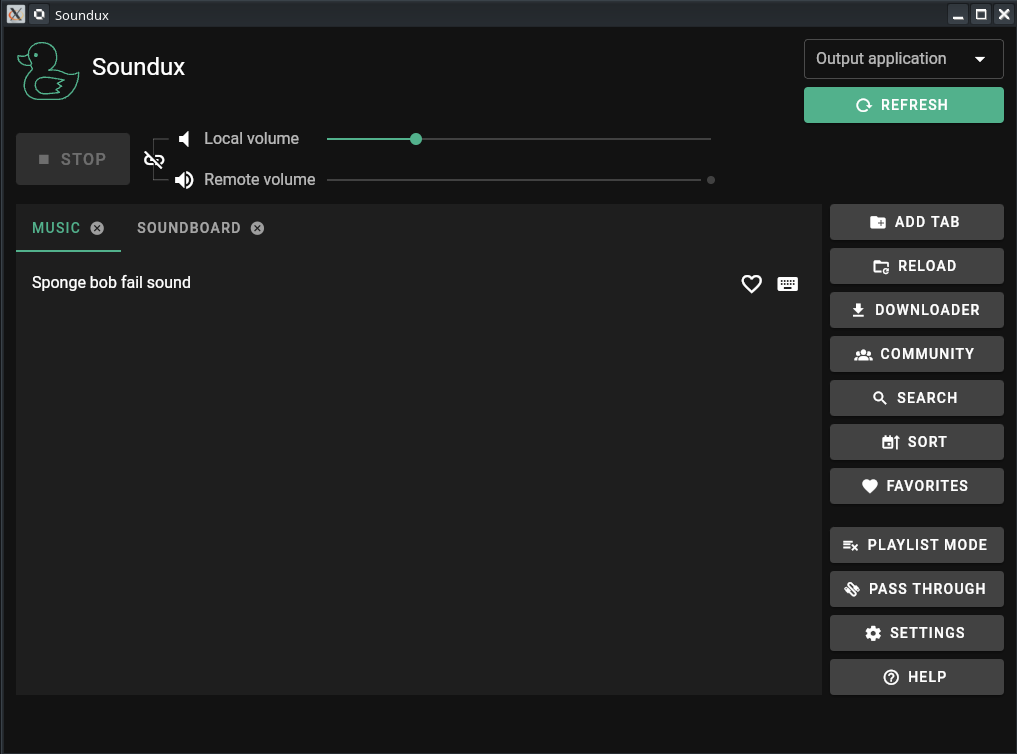Set hotkey with keyboard icon for Sponge bob sound

tap(787, 283)
